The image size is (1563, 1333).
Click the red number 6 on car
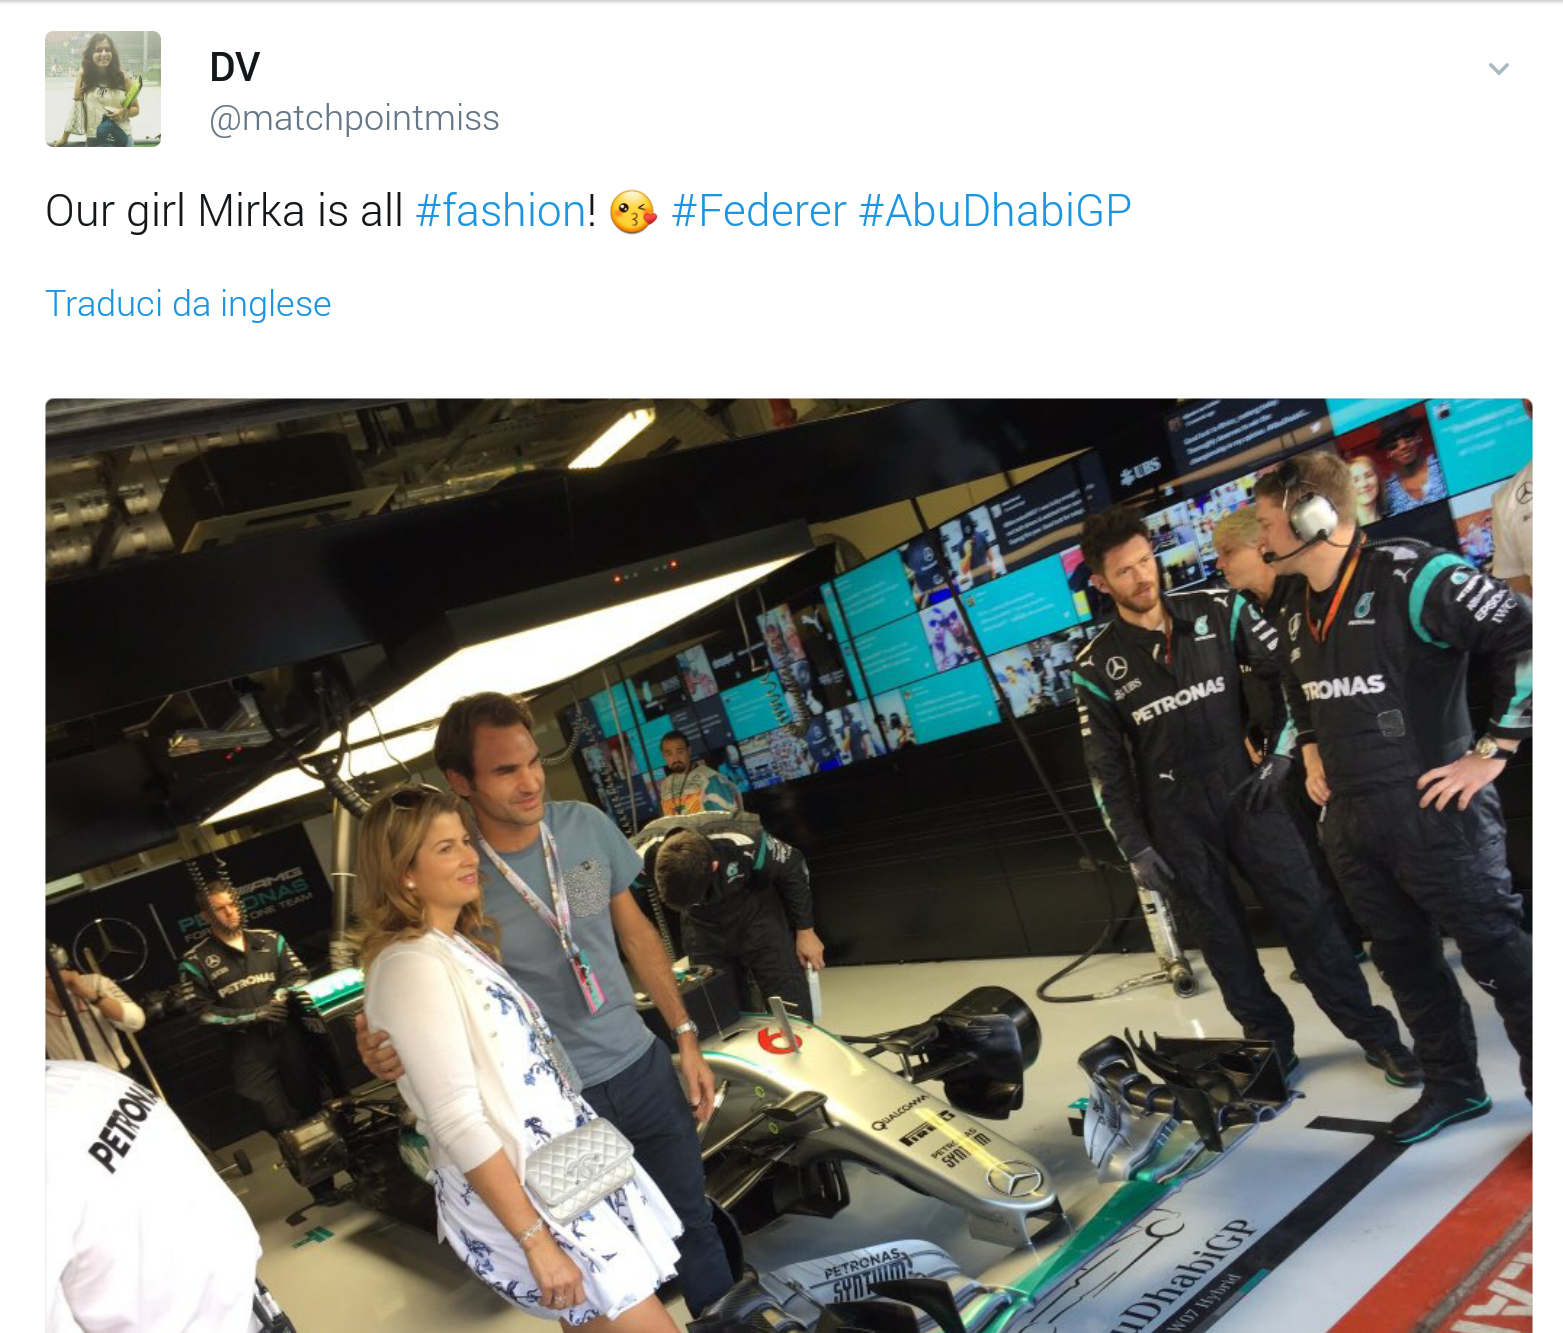tap(779, 1038)
